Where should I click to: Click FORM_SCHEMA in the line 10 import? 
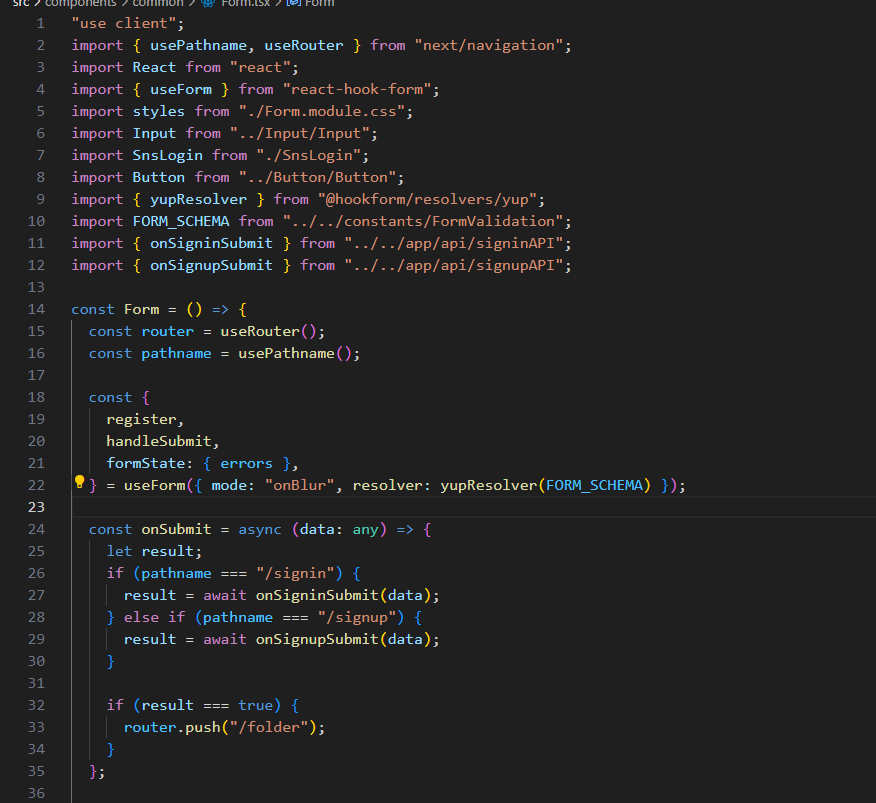[x=181, y=221]
